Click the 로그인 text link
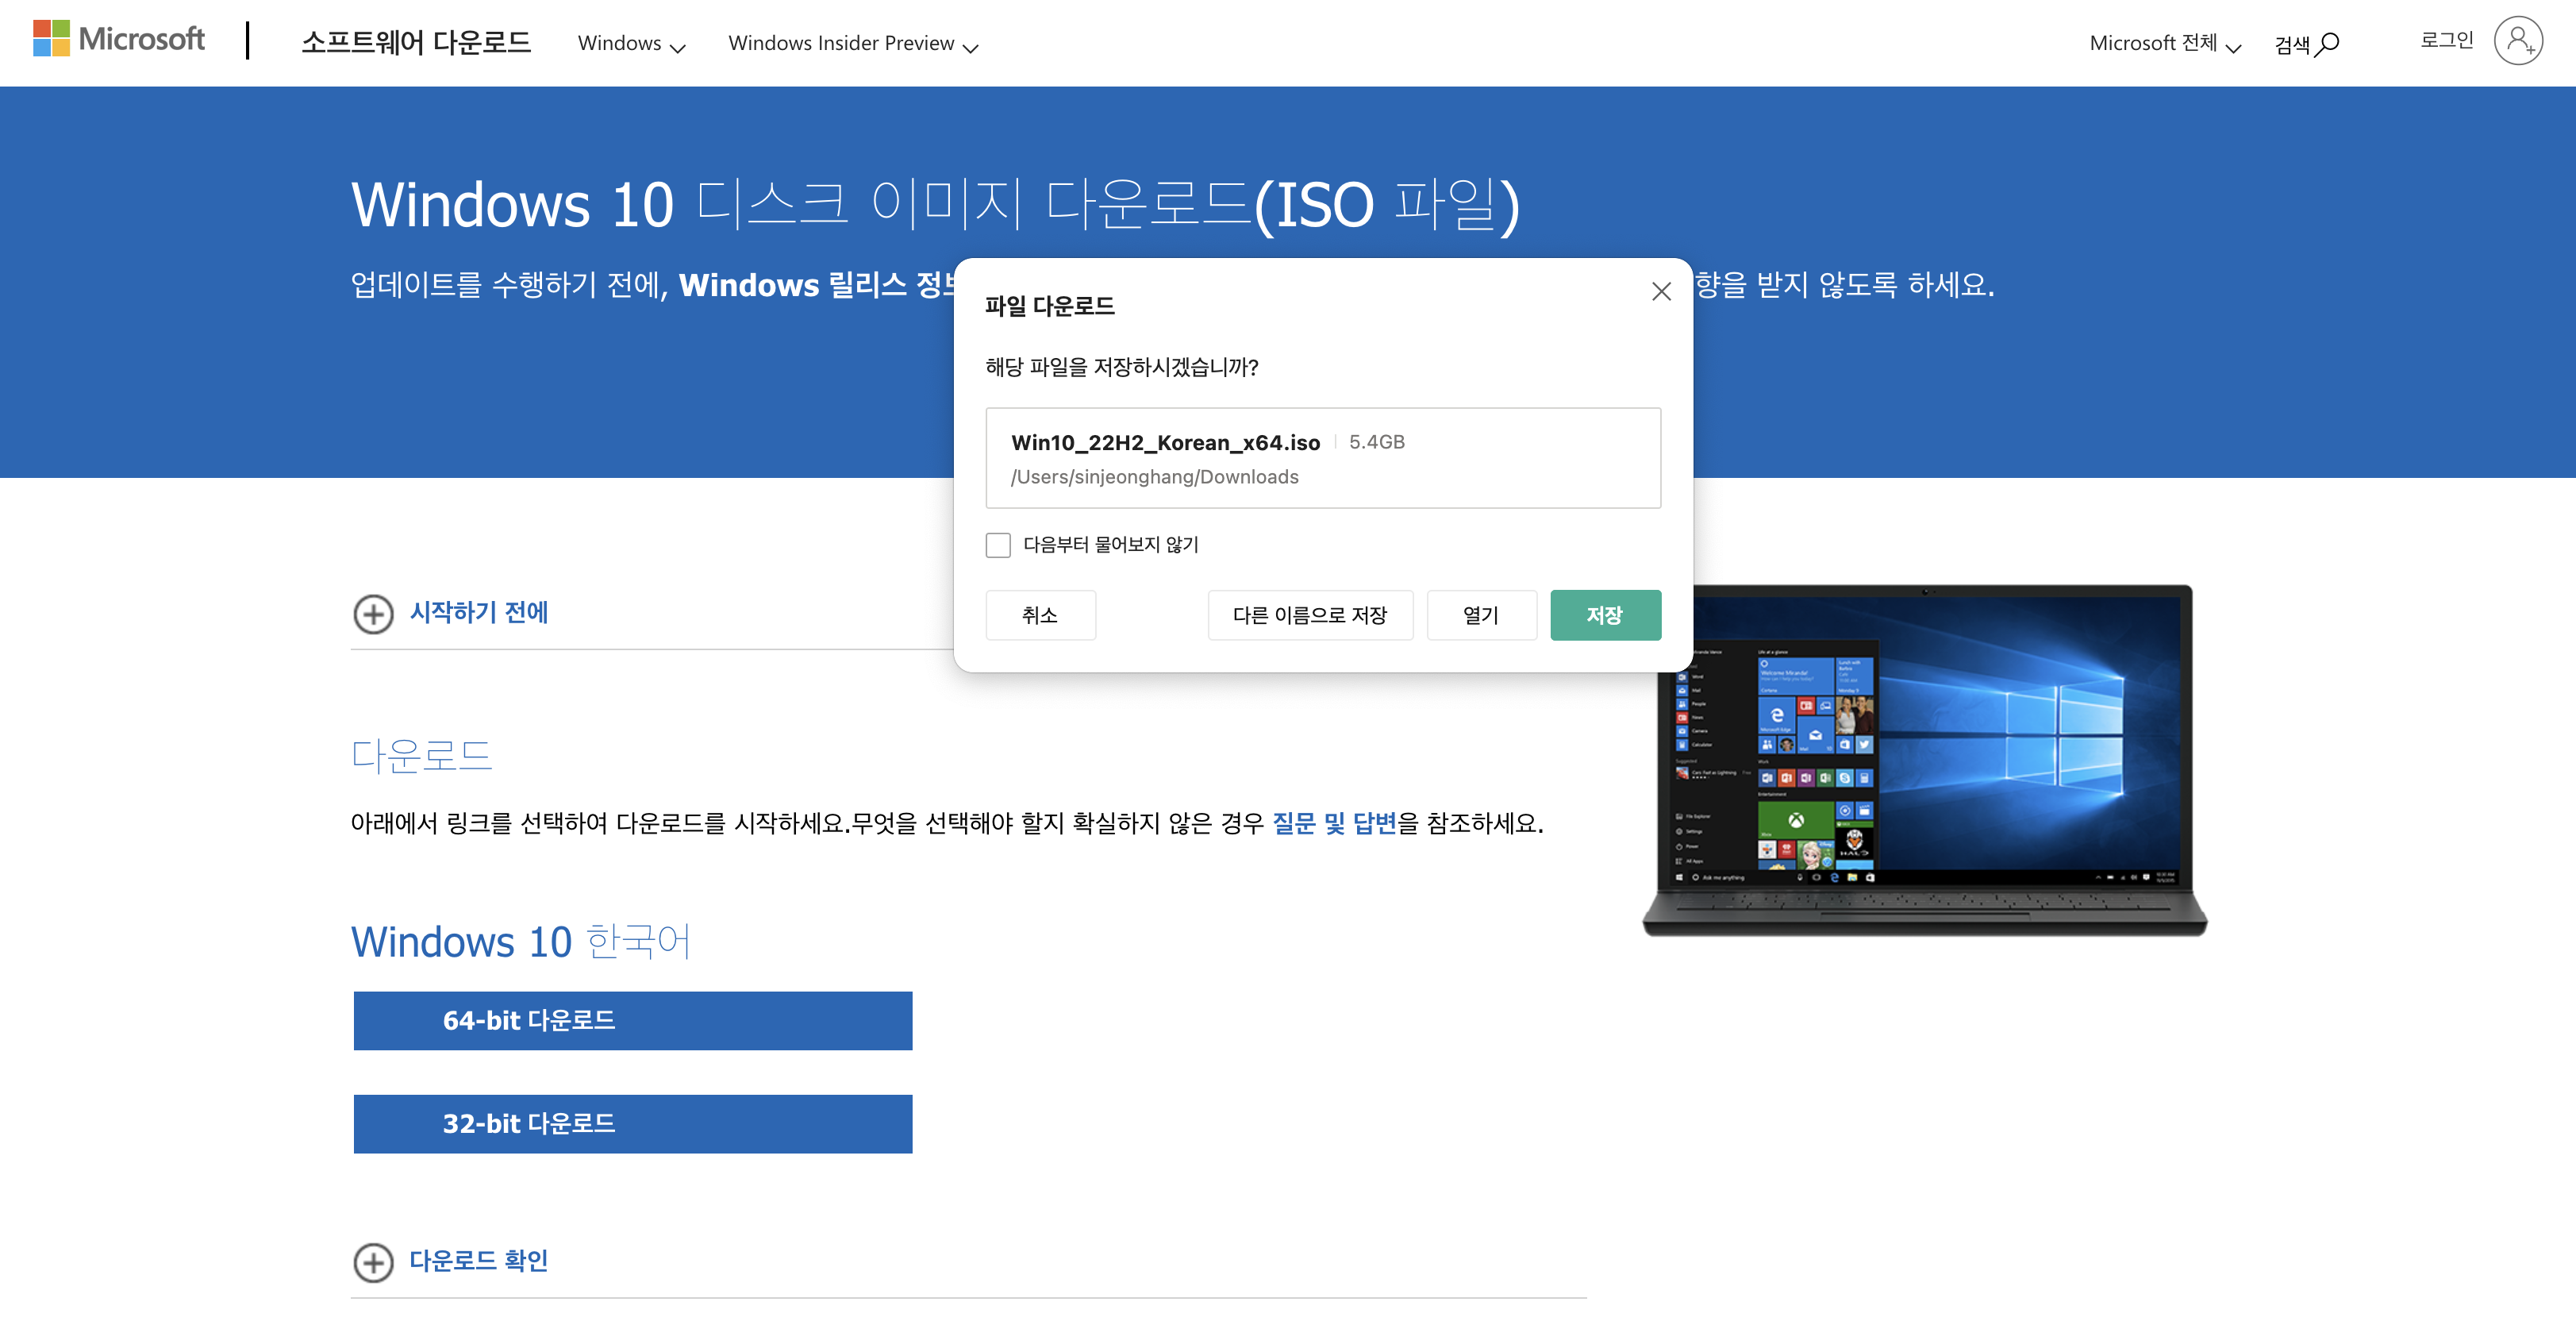The width and height of the screenshot is (2576, 1325). click(x=2446, y=40)
